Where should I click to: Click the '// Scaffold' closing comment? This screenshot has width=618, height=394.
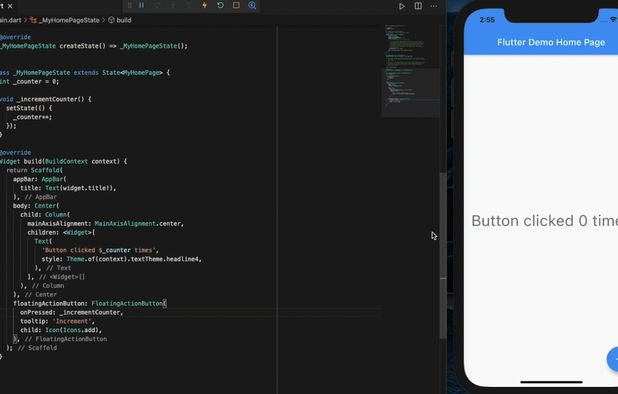coord(37,348)
